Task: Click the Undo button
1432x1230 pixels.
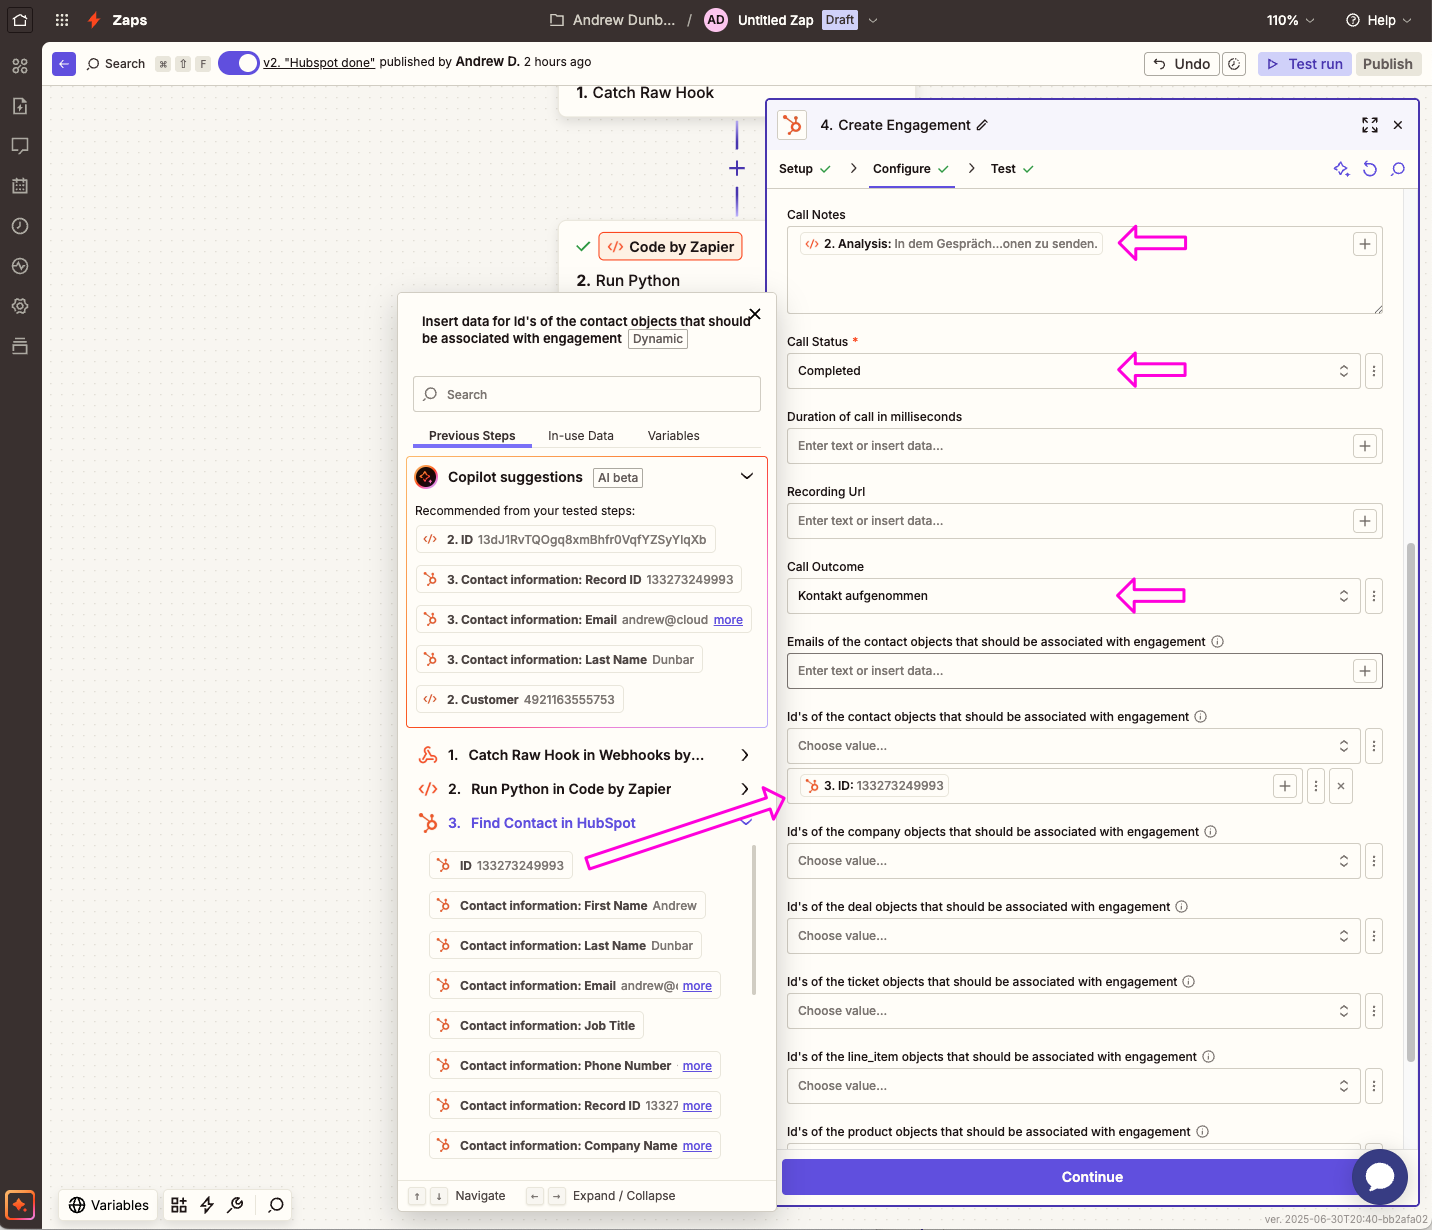Action: (1182, 64)
